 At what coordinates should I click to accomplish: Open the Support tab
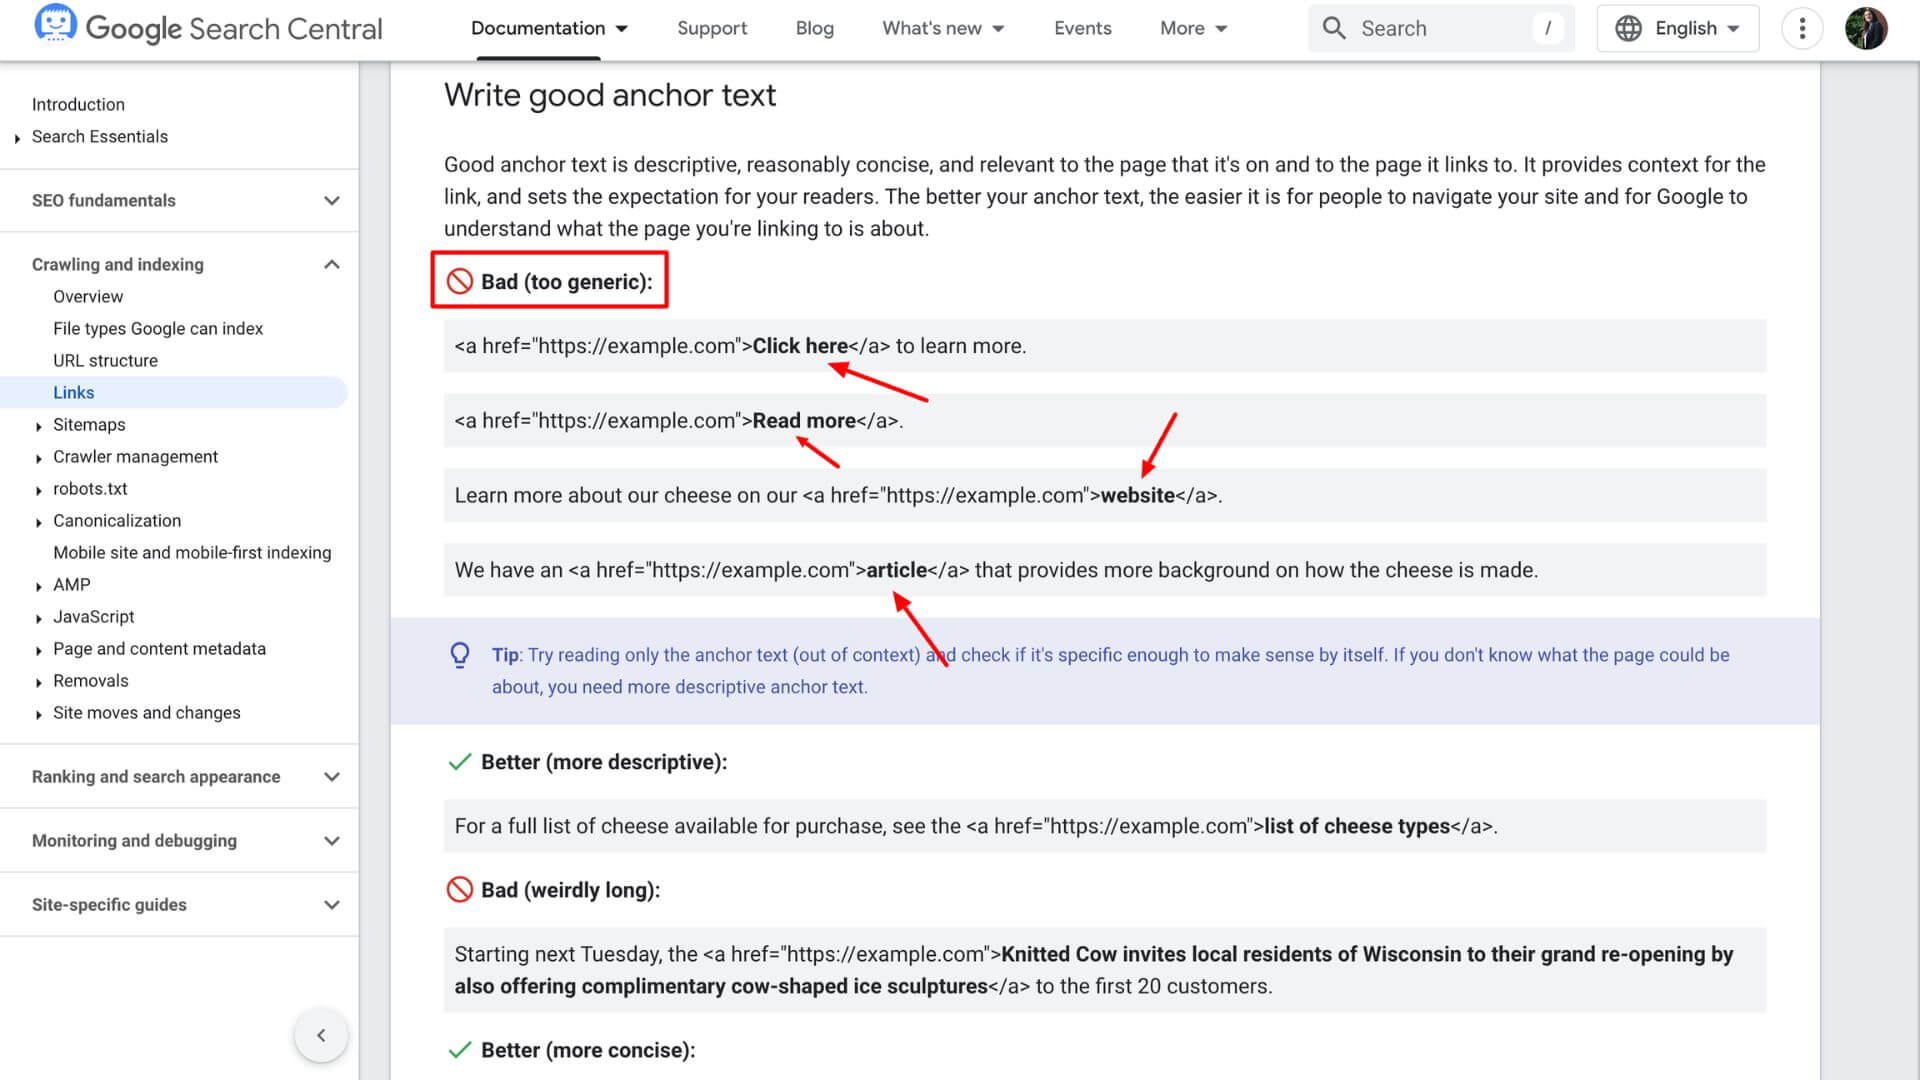[712, 28]
